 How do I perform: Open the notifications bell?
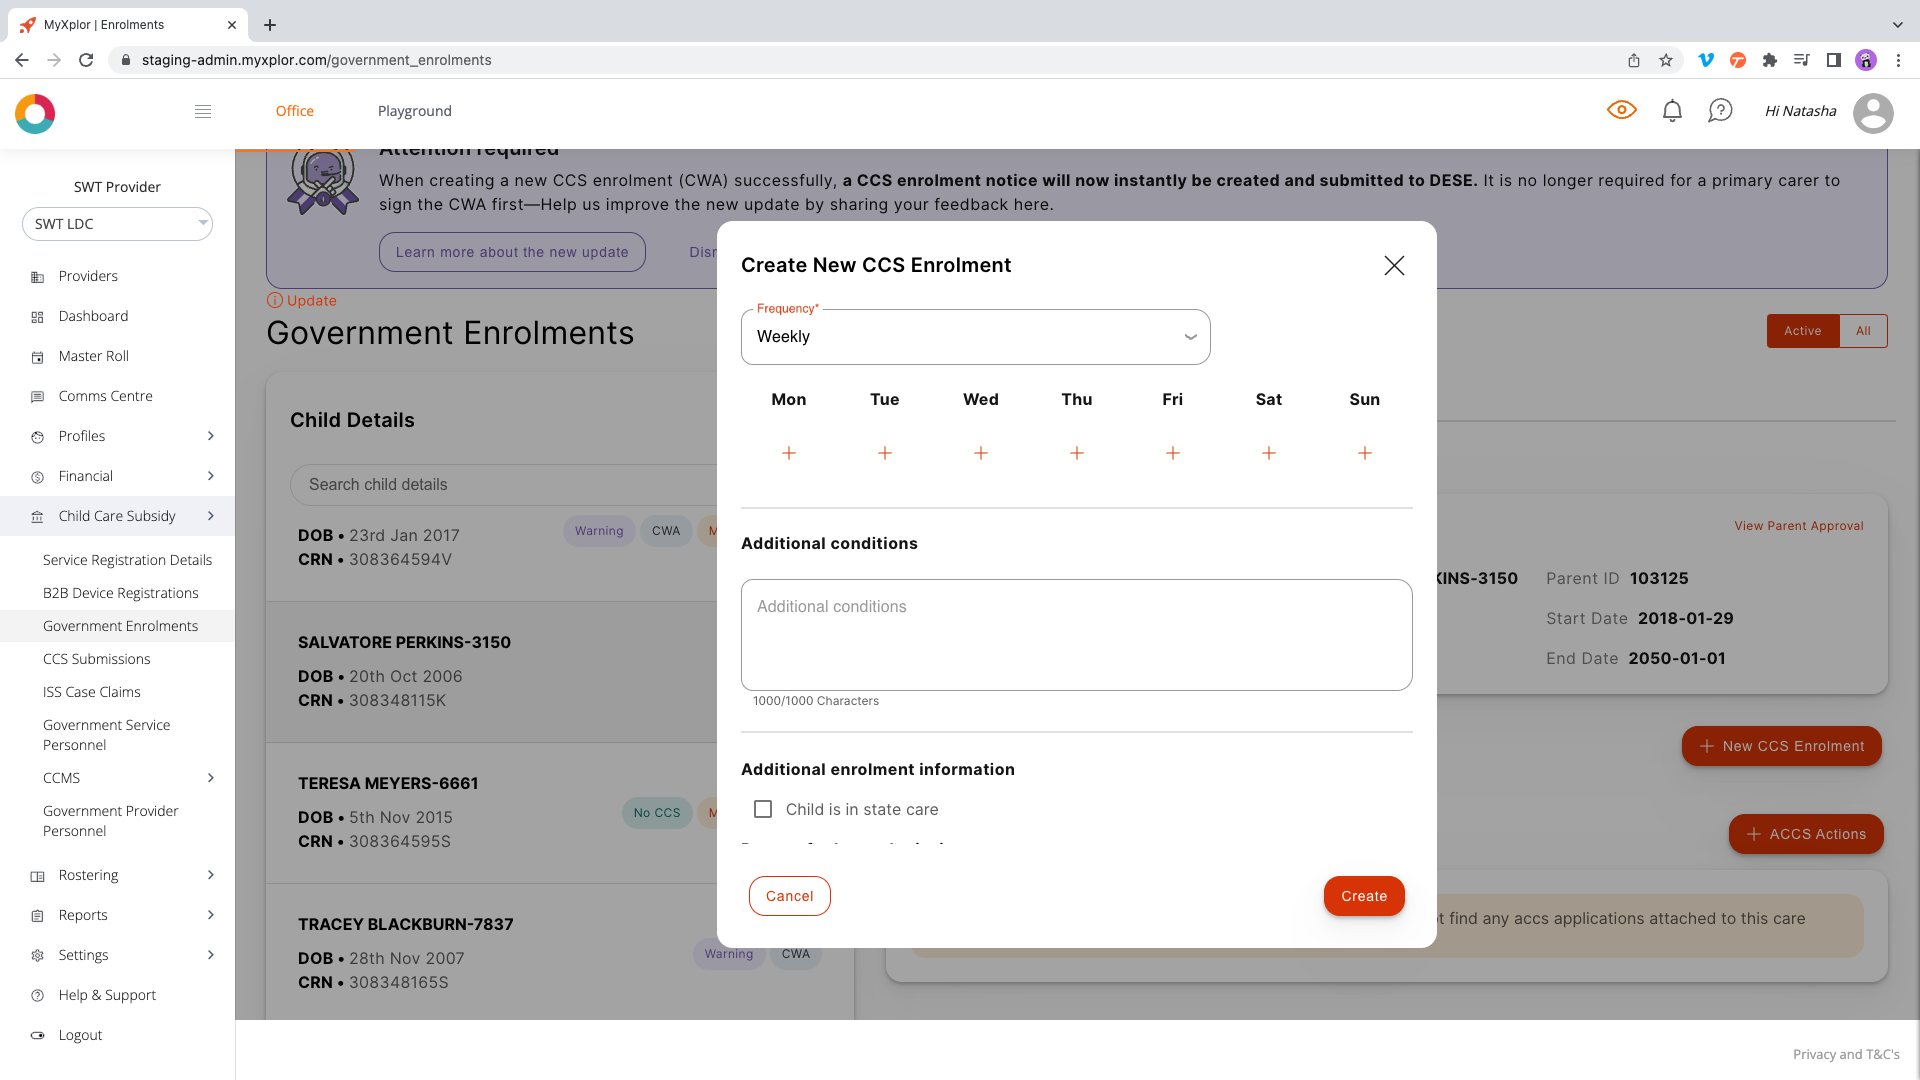tap(1671, 110)
